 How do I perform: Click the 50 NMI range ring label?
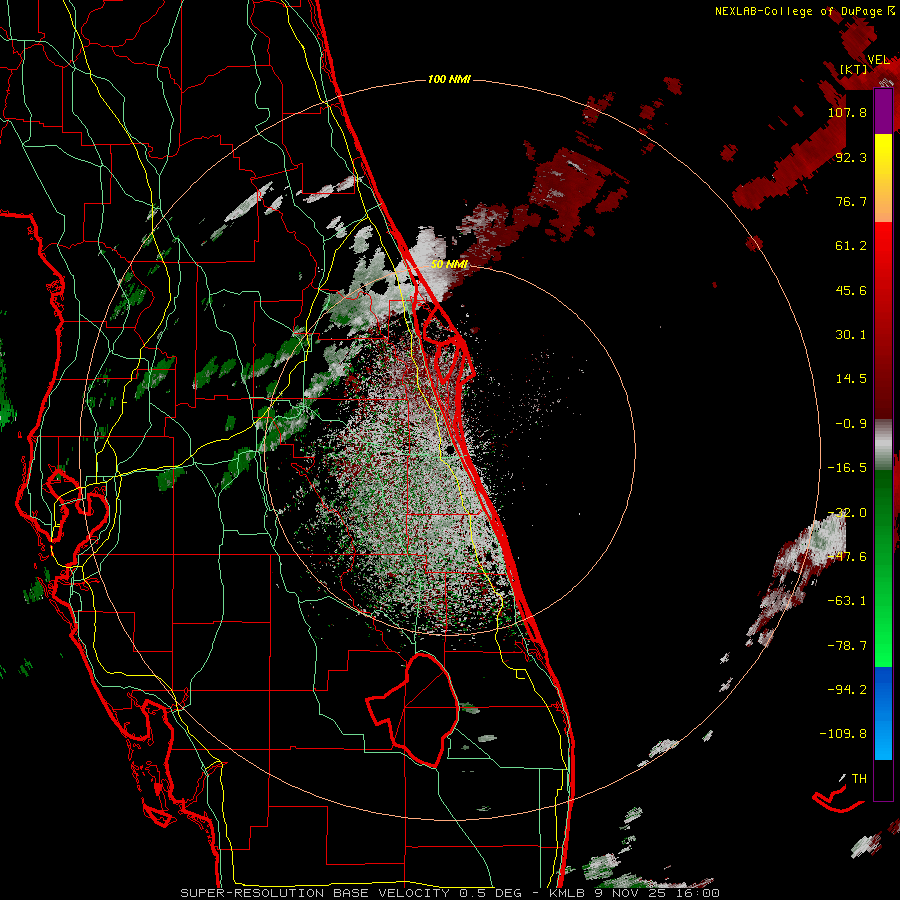[x=449, y=264]
